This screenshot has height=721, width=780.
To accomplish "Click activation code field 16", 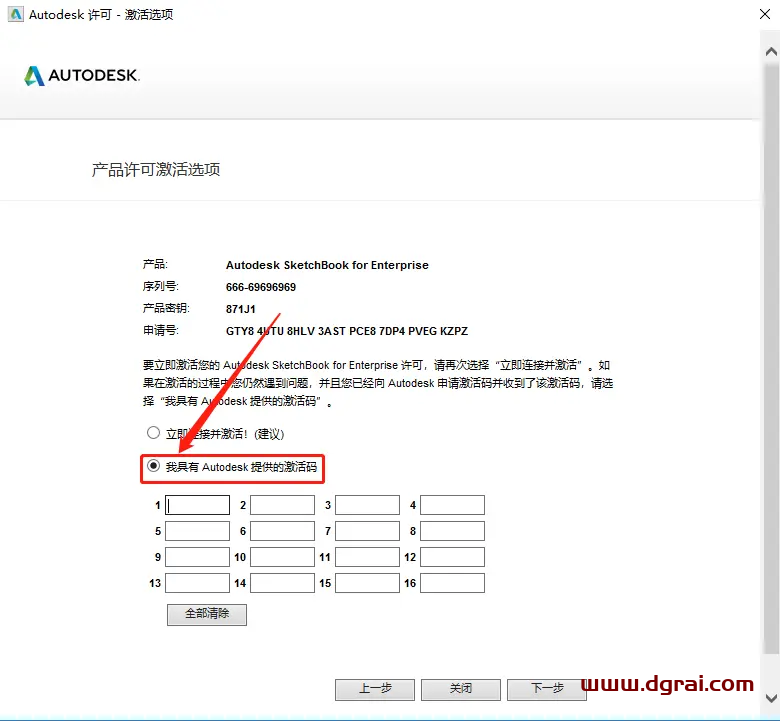I will 453,583.
